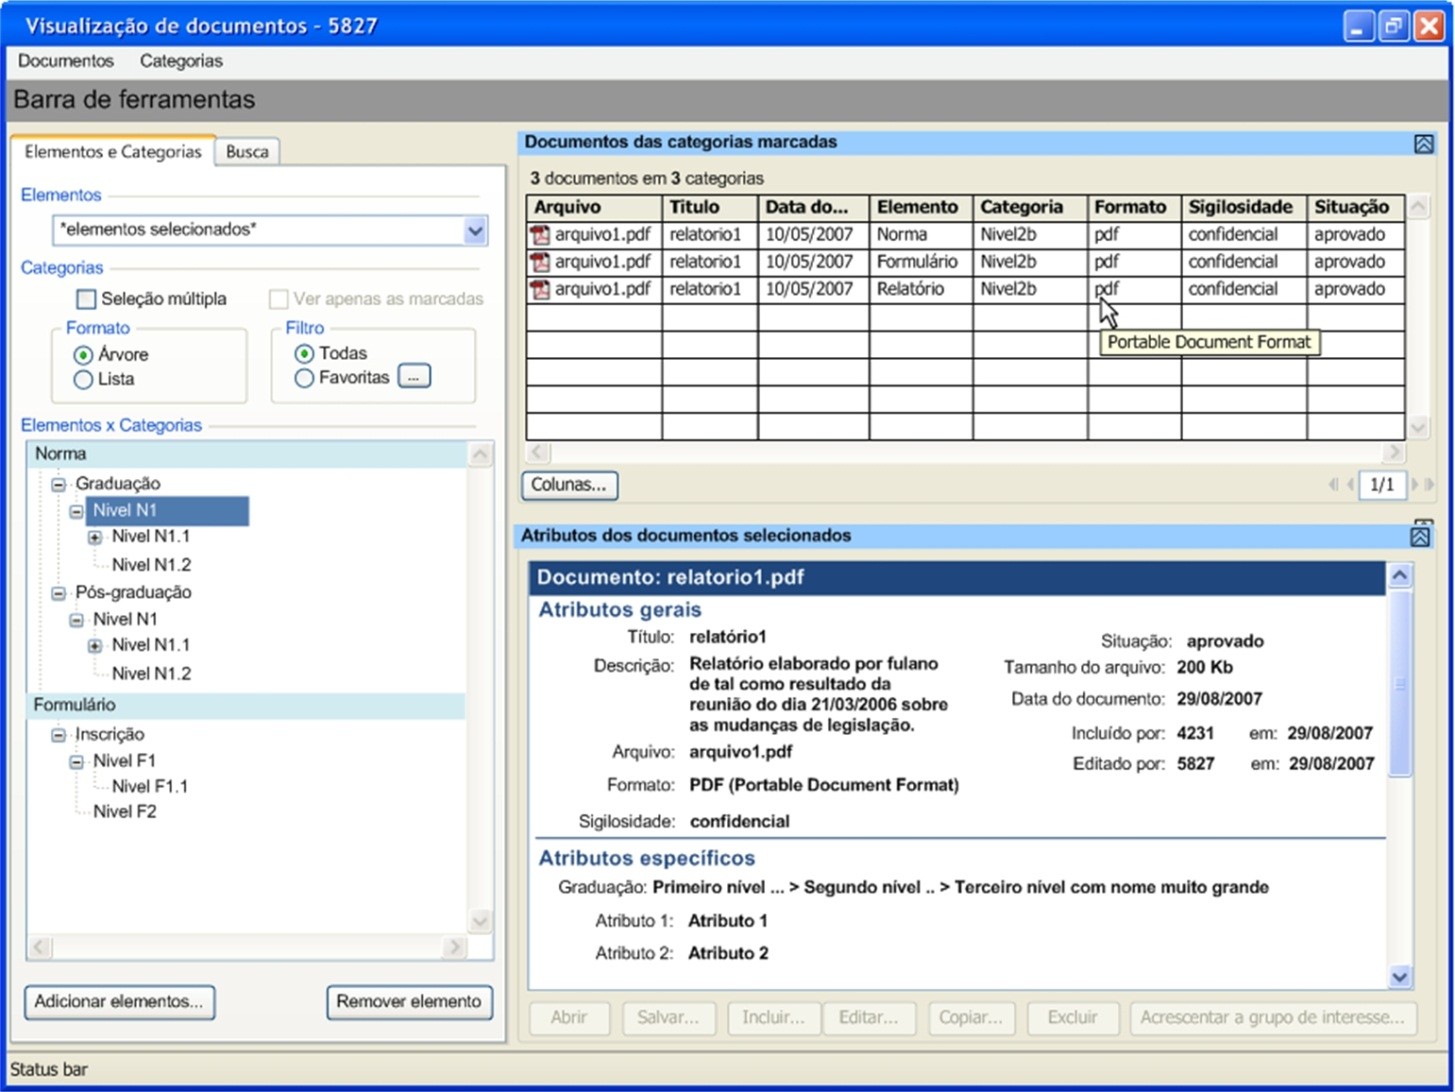The image size is (1455, 1092).
Task: Collapse the Pós-graduação tree node
Action: coord(58,593)
